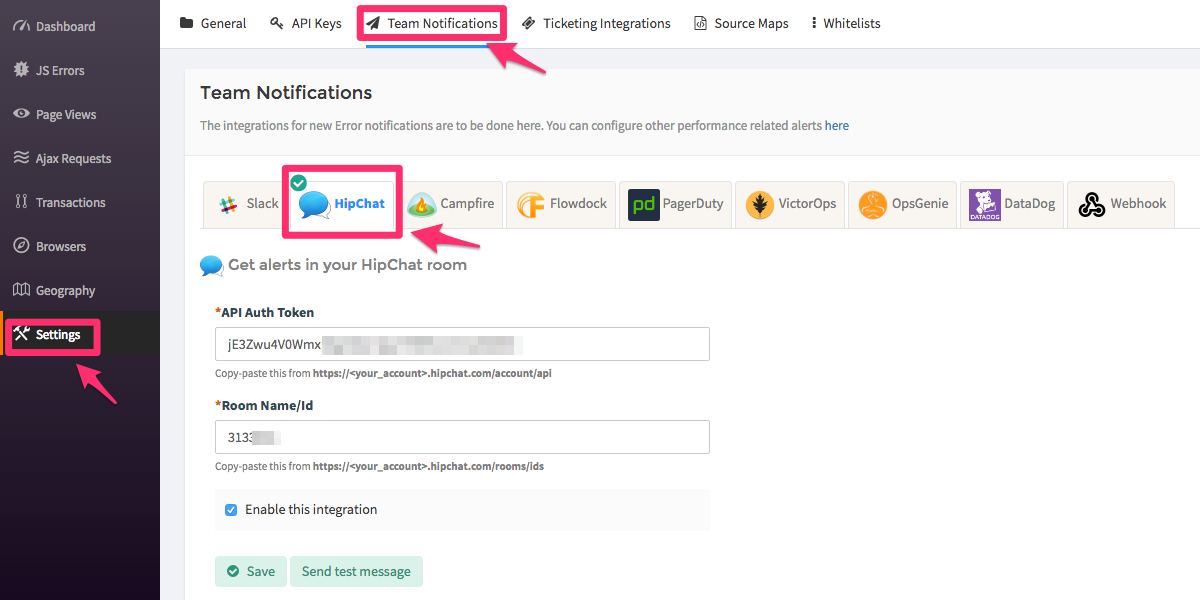This screenshot has width=1200, height=600.
Task: Click Send test message button
Action: click(x=356, y=571)
